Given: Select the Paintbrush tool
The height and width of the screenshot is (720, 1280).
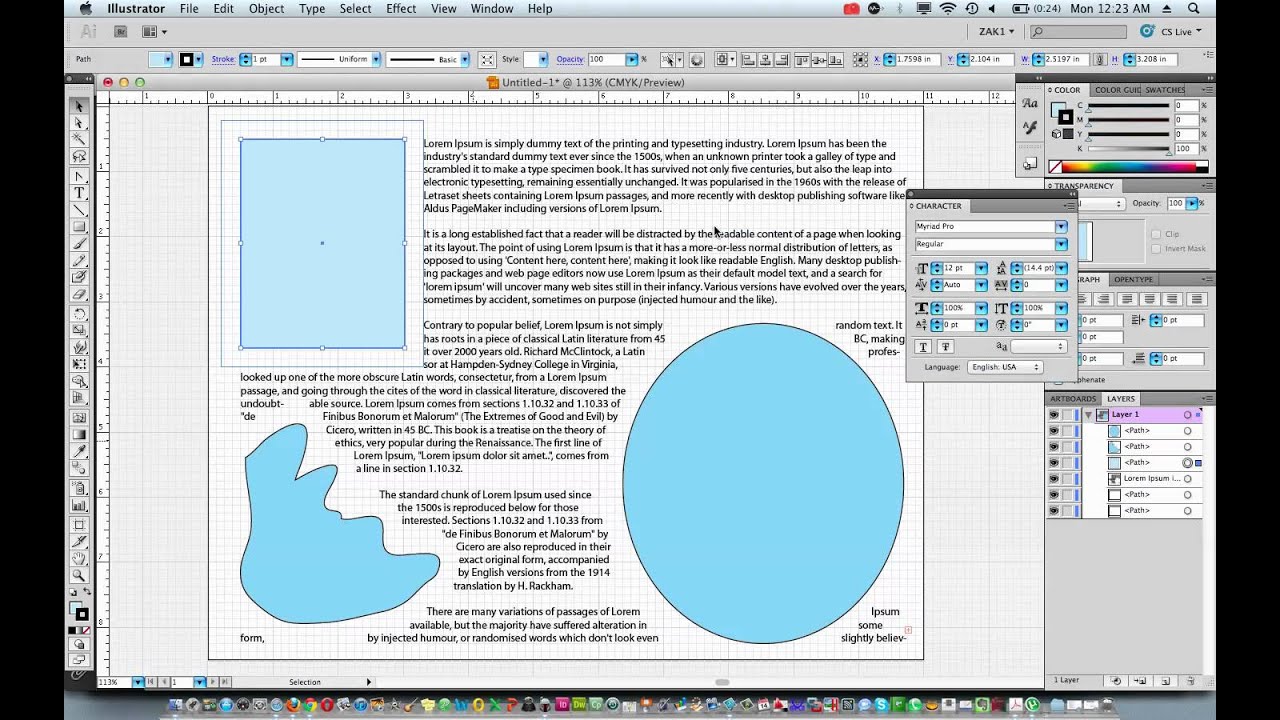Looking at the screenshot, I should [x=79, y=245].
